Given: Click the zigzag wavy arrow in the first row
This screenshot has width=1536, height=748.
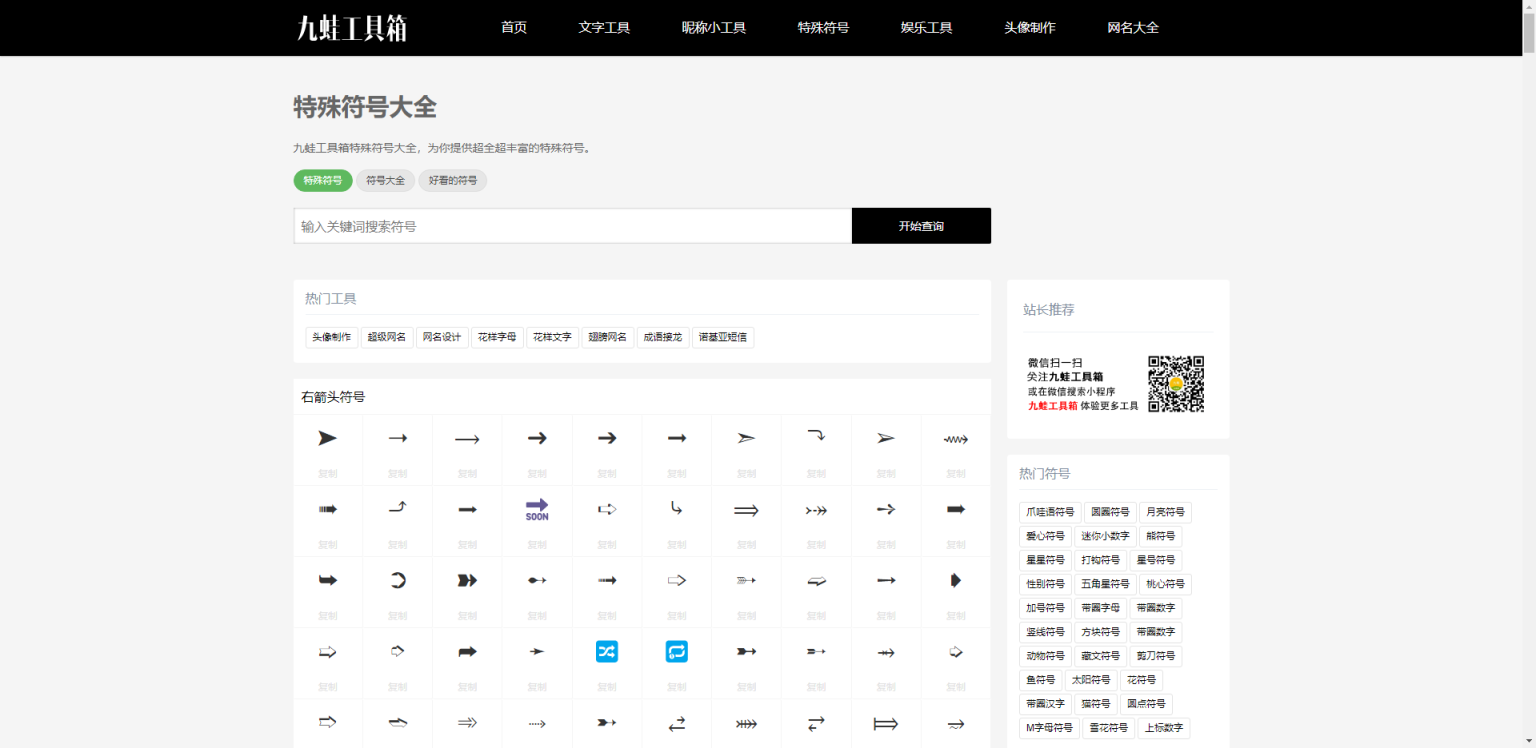Looking at the screenshot, I should click(x=955, y=437).
